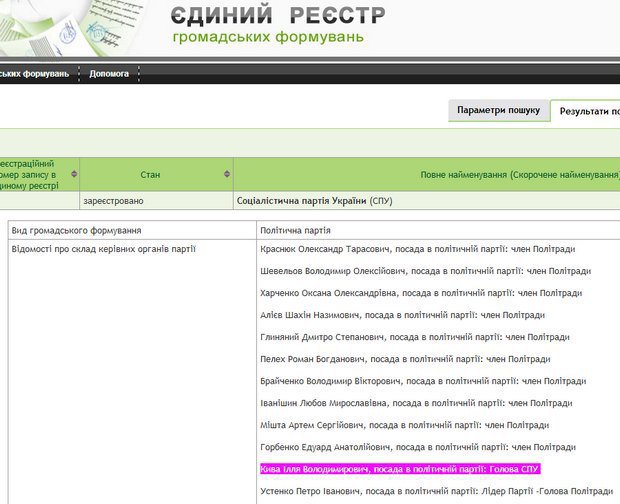Click the Стан column header

click(150, 174)
